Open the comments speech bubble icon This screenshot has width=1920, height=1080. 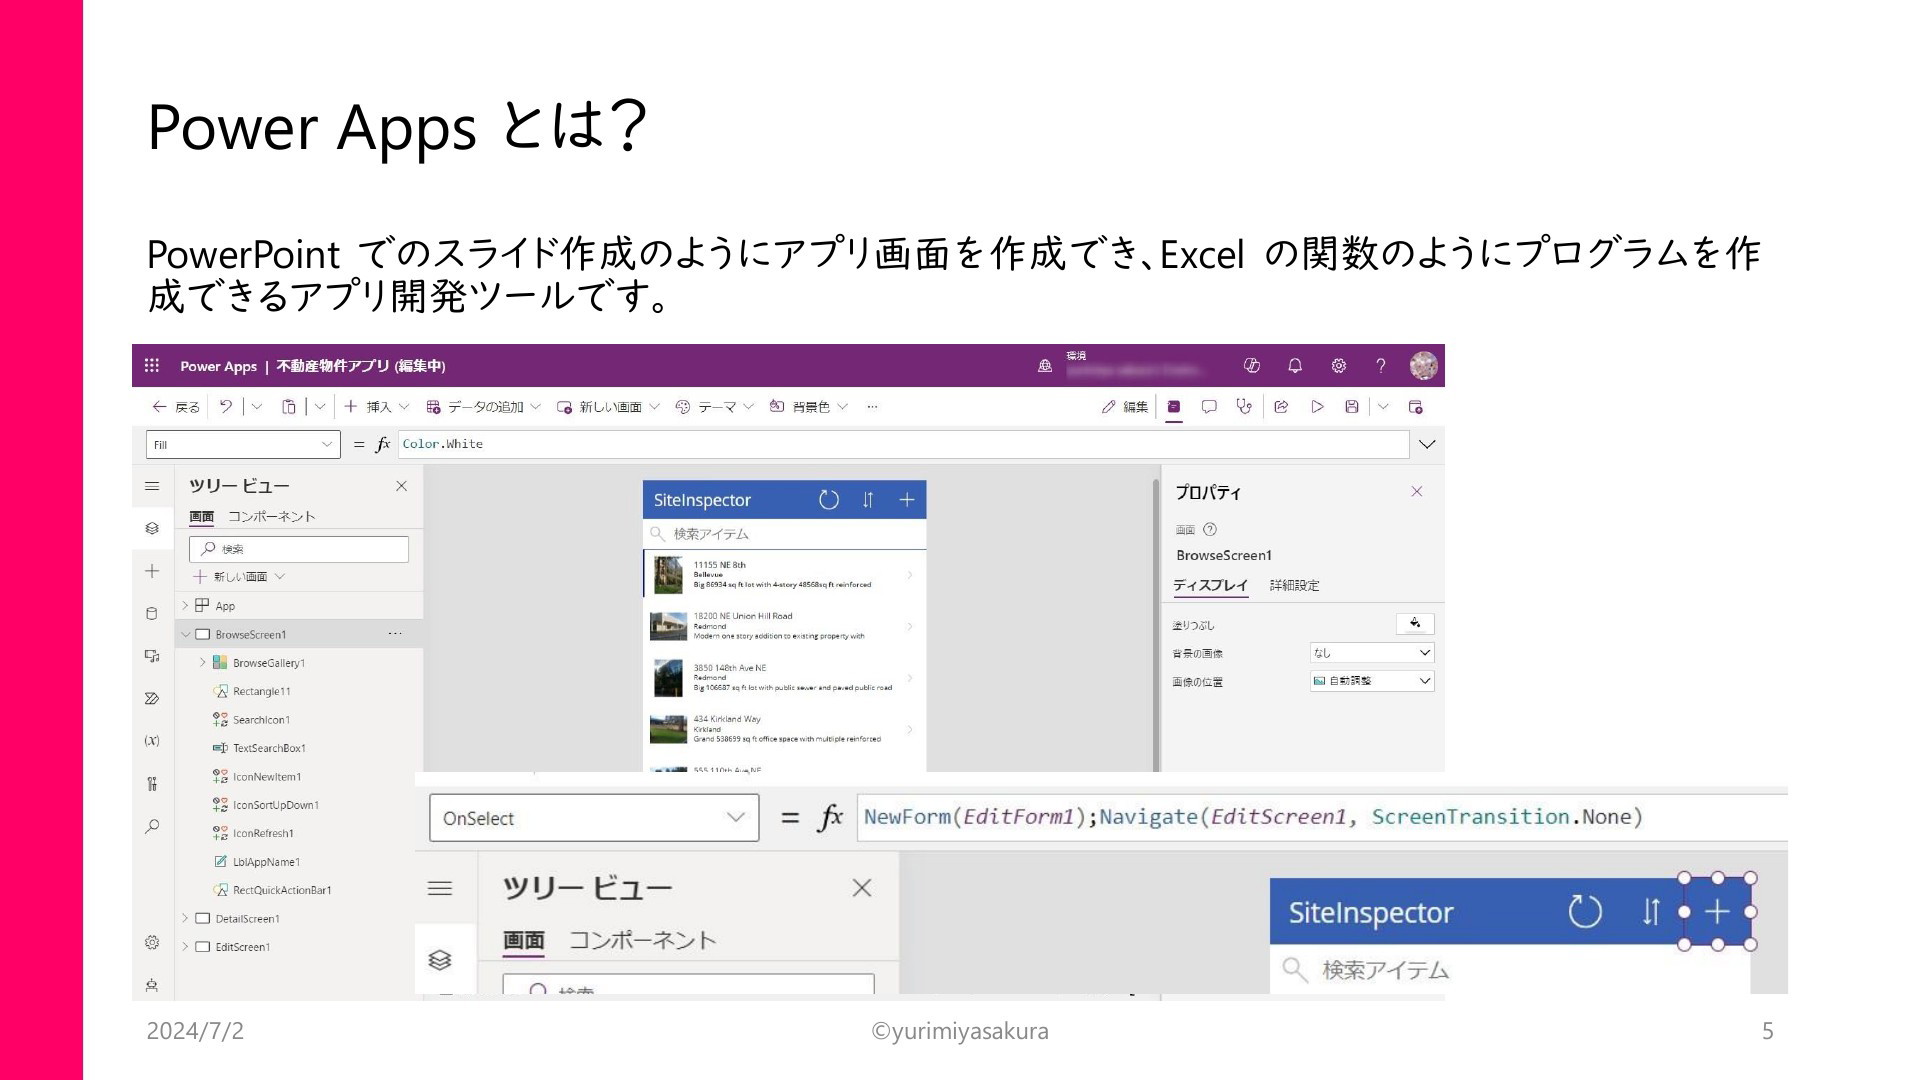pyautogui.click(x=1209, y=407)
